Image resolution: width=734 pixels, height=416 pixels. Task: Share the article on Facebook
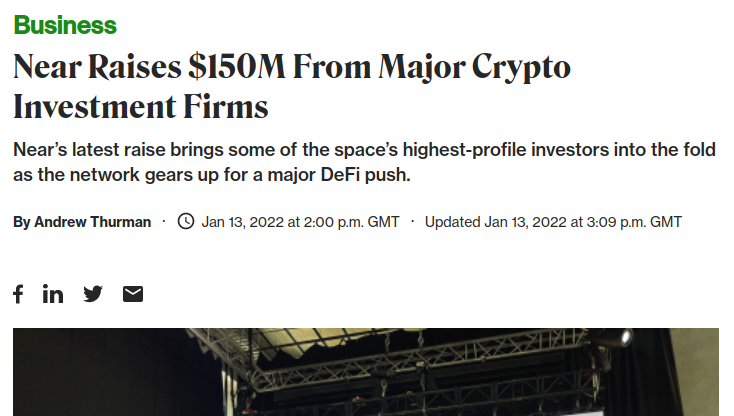click(x=18, y=293)
